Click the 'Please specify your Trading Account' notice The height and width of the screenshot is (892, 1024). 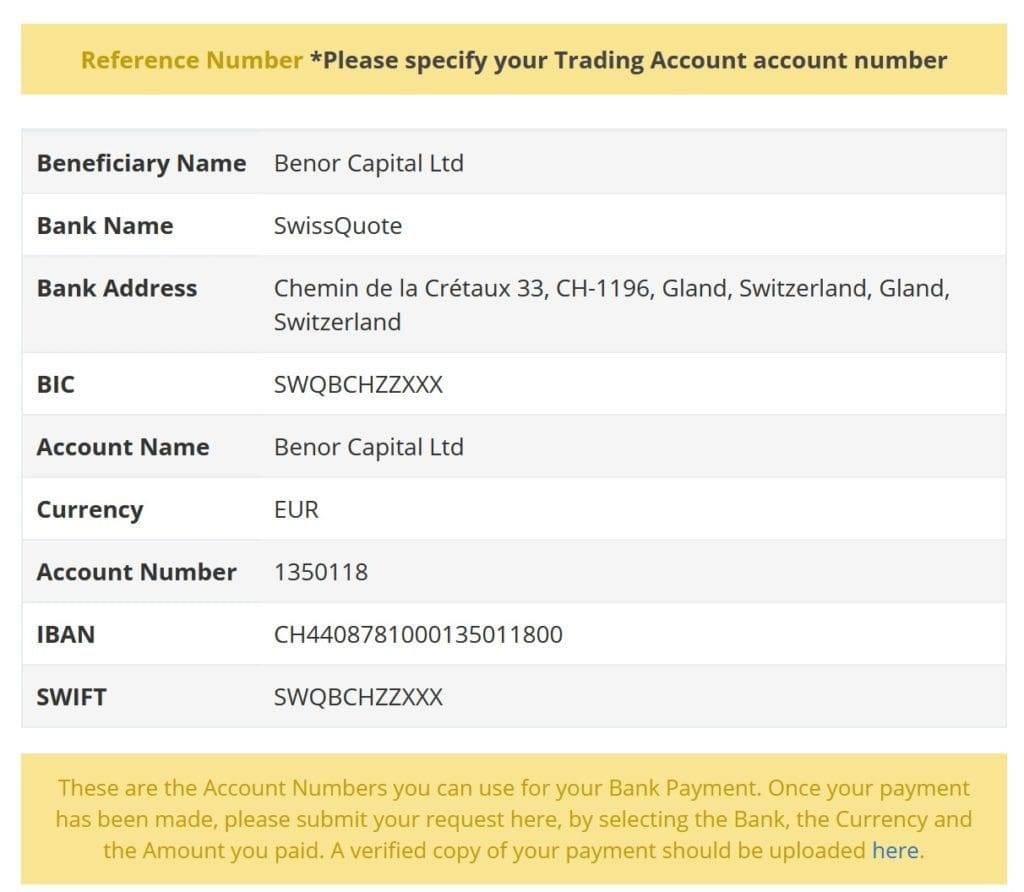click(x=628, y=60)
